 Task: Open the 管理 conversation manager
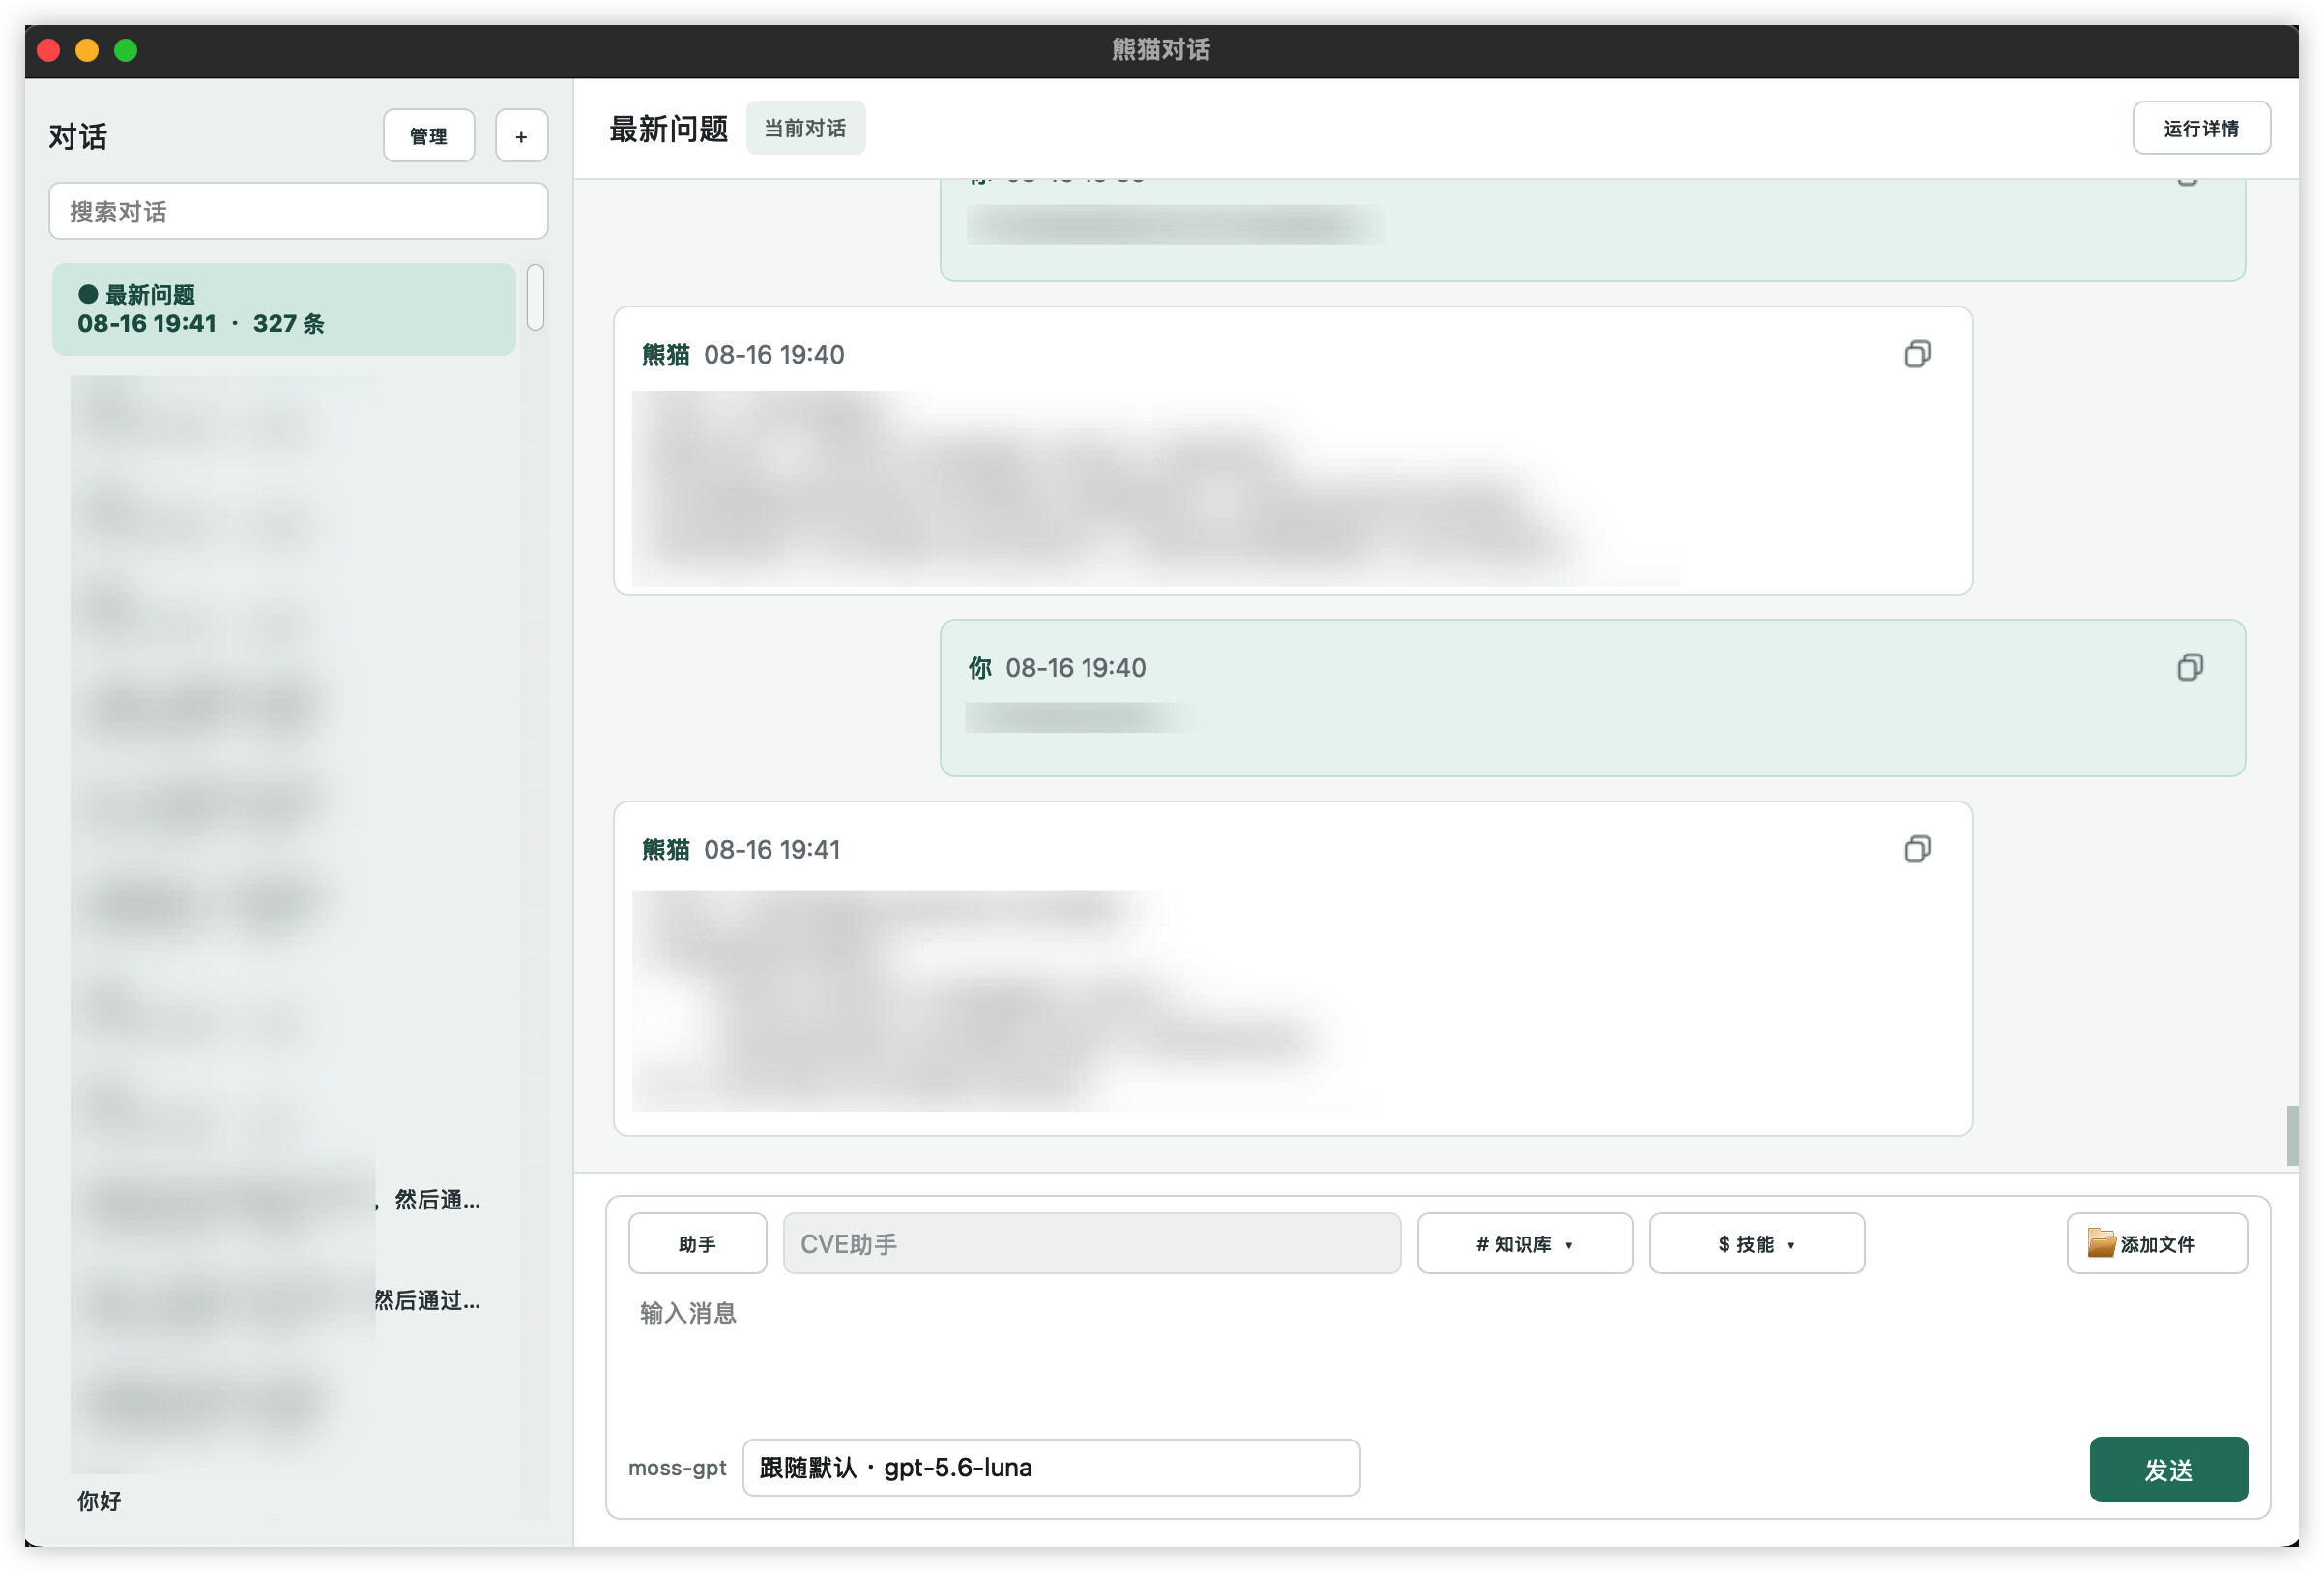(x=428, y=136)
